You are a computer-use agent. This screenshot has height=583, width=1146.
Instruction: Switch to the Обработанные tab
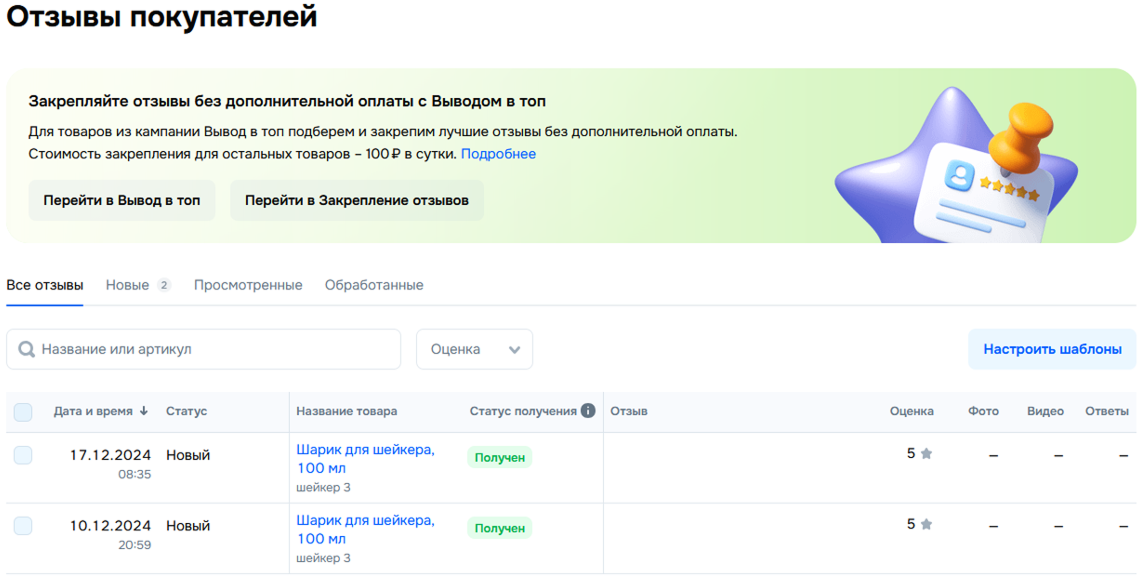(374, 285)
